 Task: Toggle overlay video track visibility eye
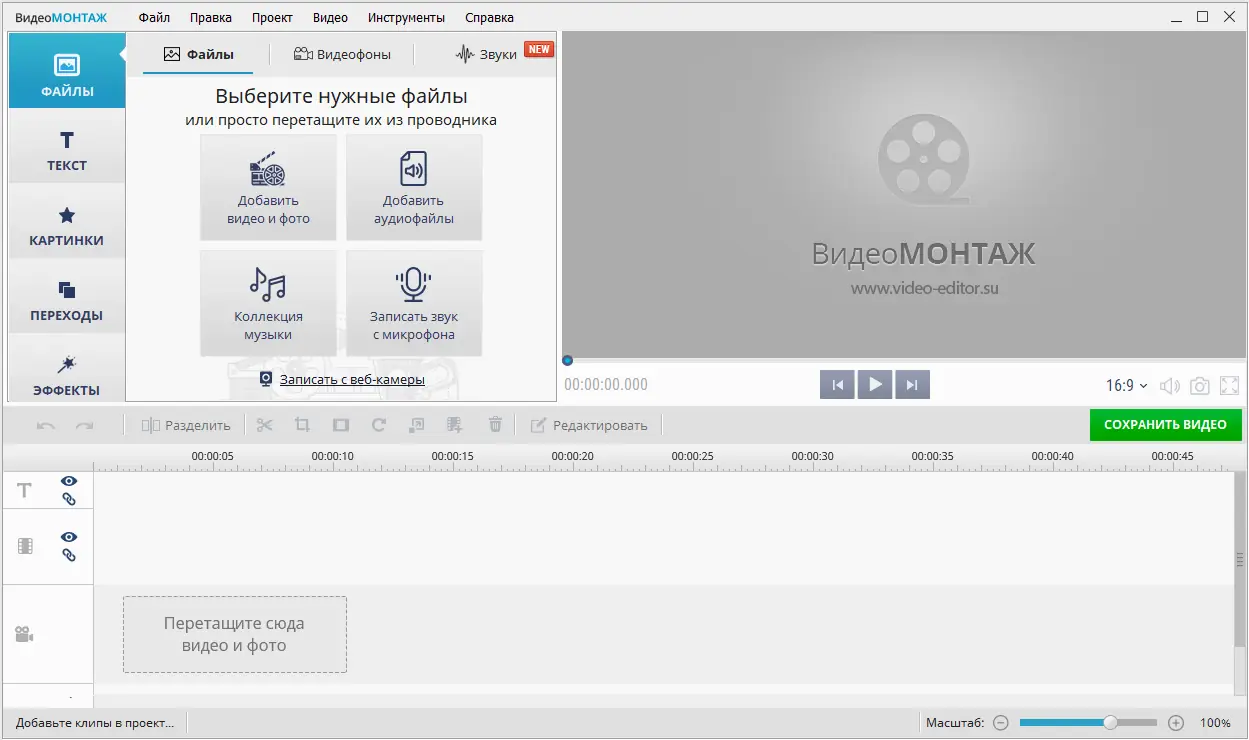69,537
